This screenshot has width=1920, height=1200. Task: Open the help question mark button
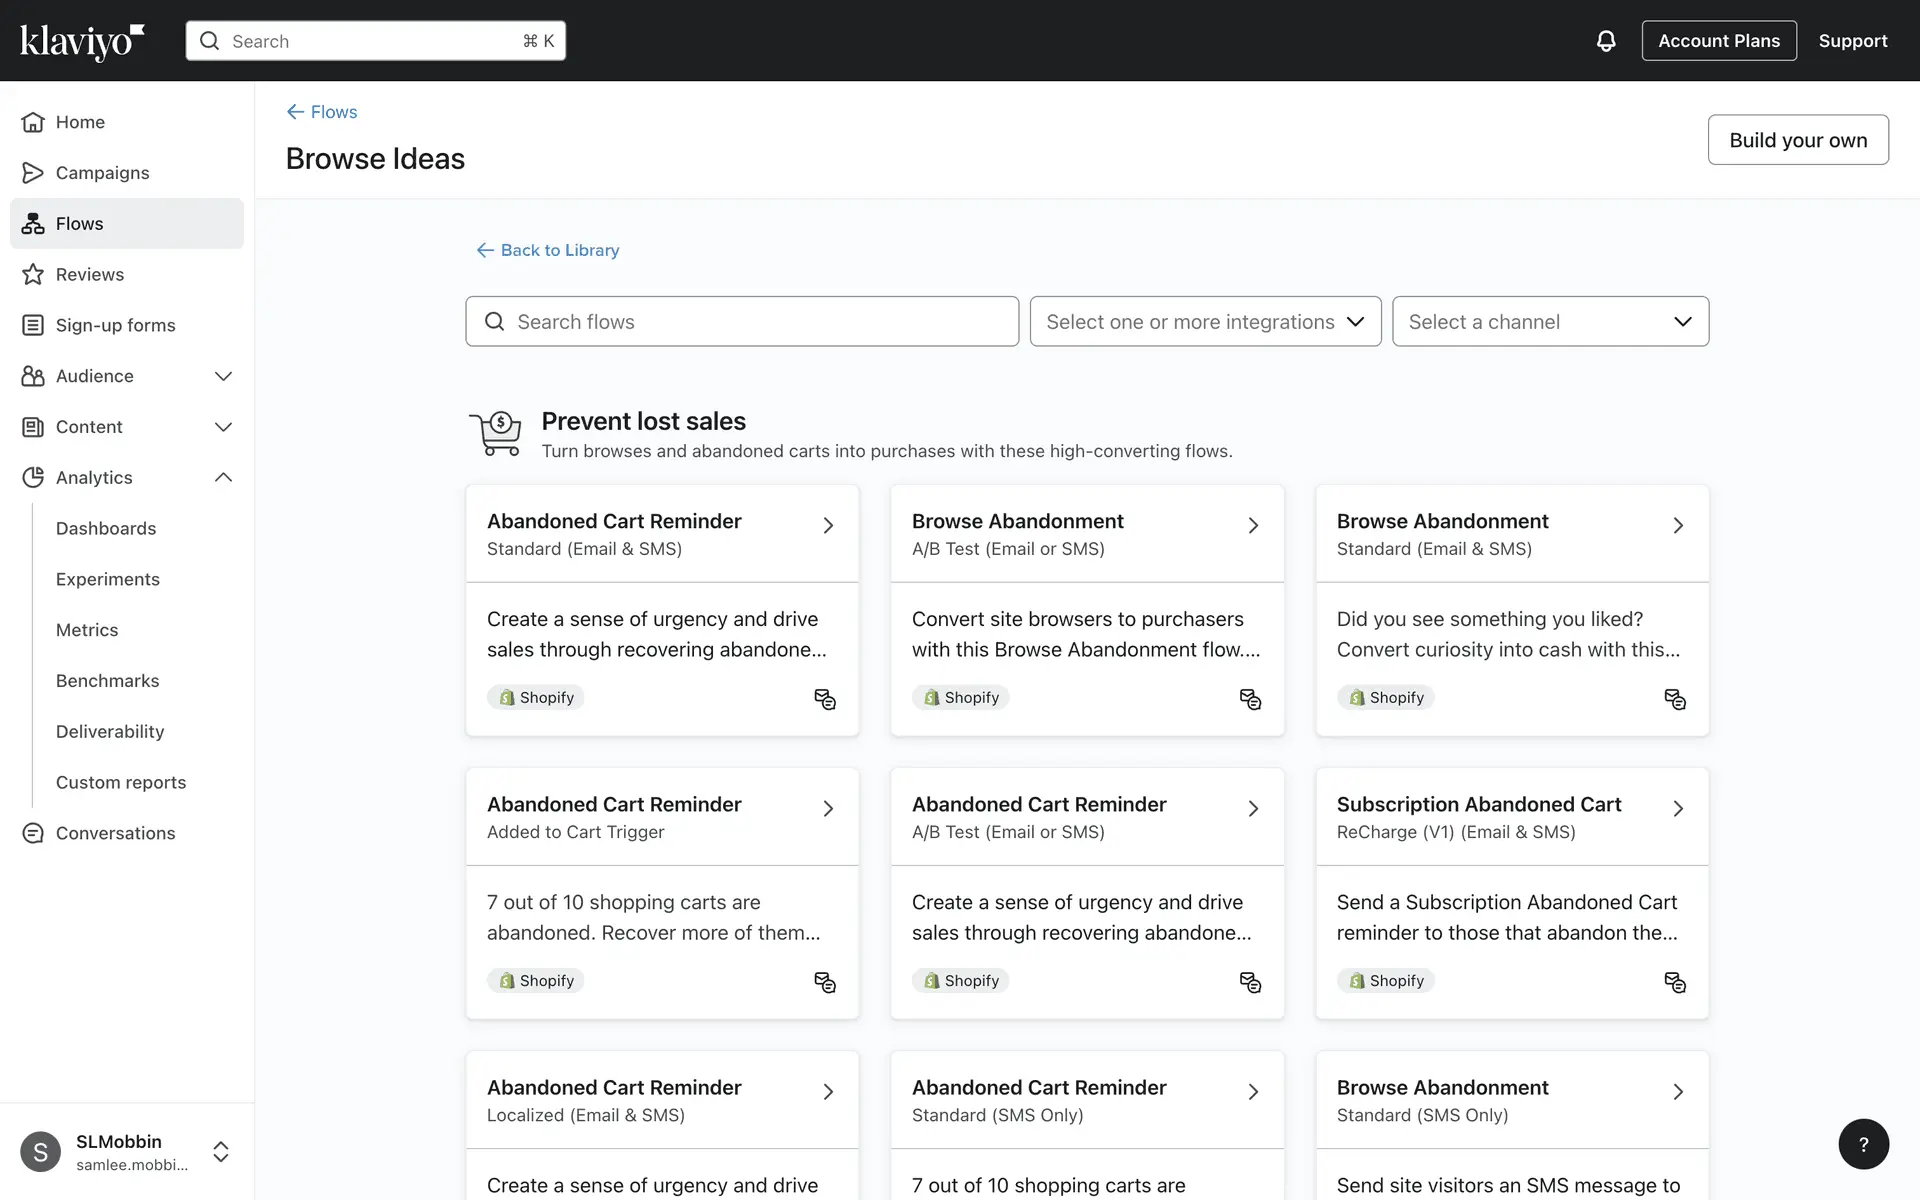[x=1863, y=1144]
